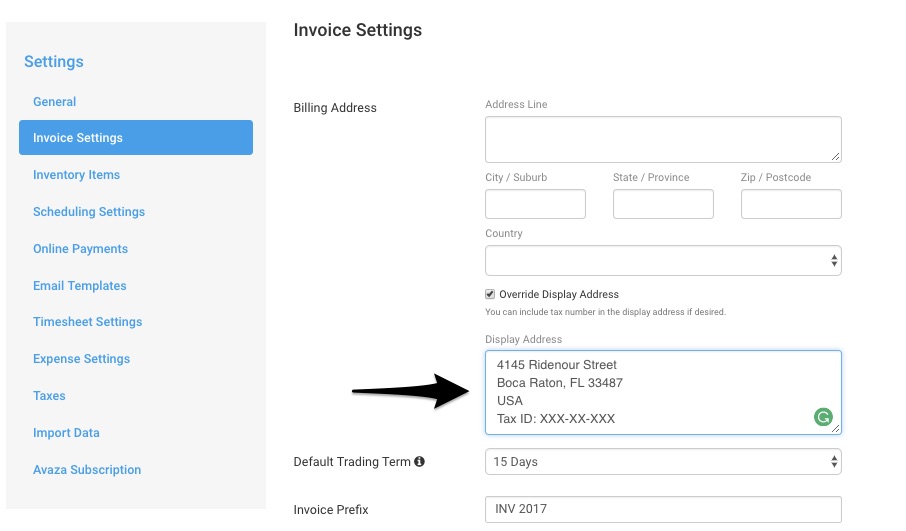Click the info icon beside Default Trading Term

click(419, 461)
